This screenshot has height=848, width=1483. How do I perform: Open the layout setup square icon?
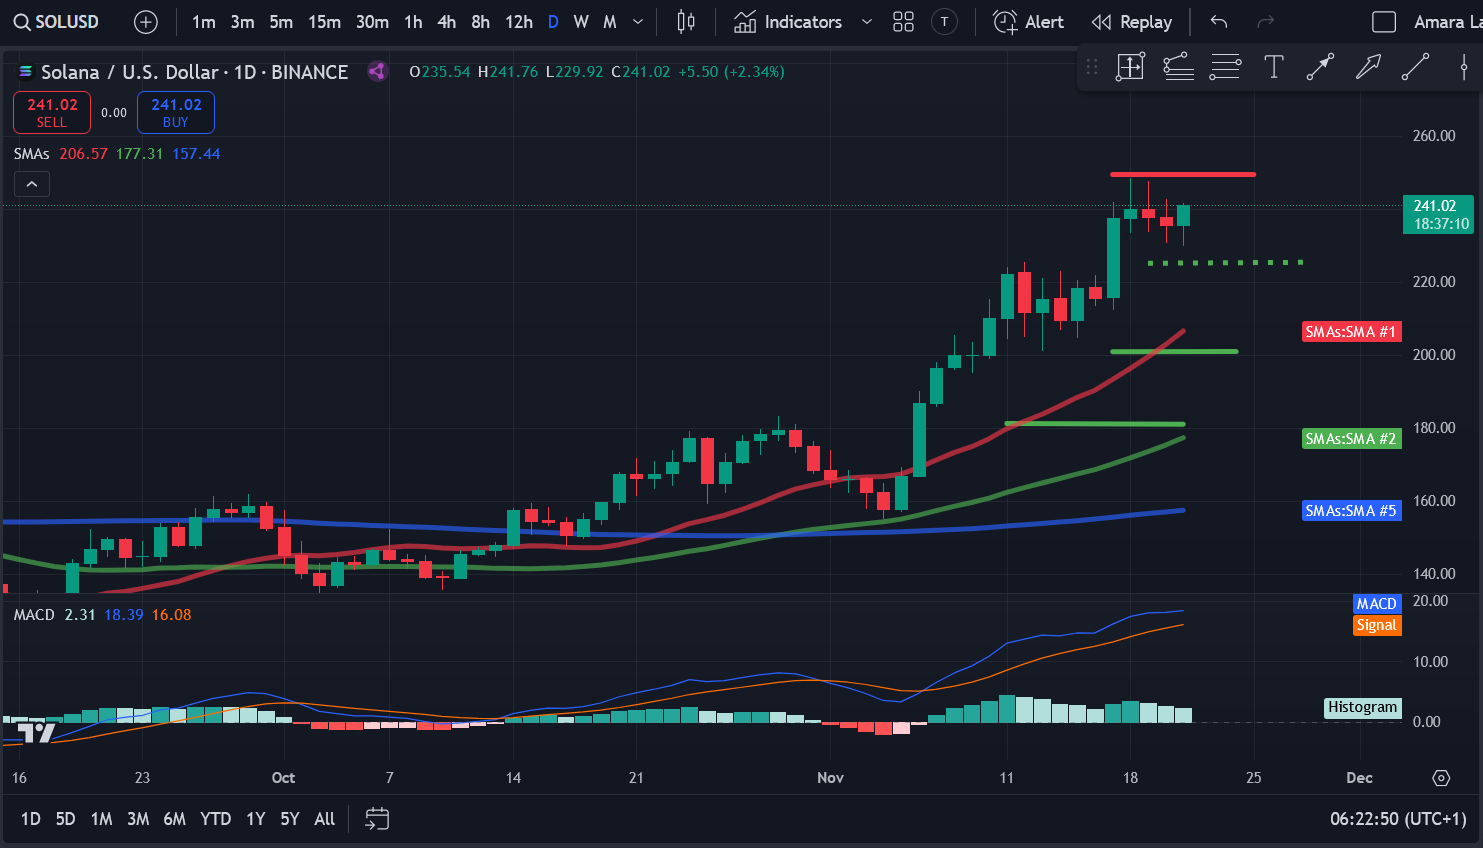[x=1384, y=22]
